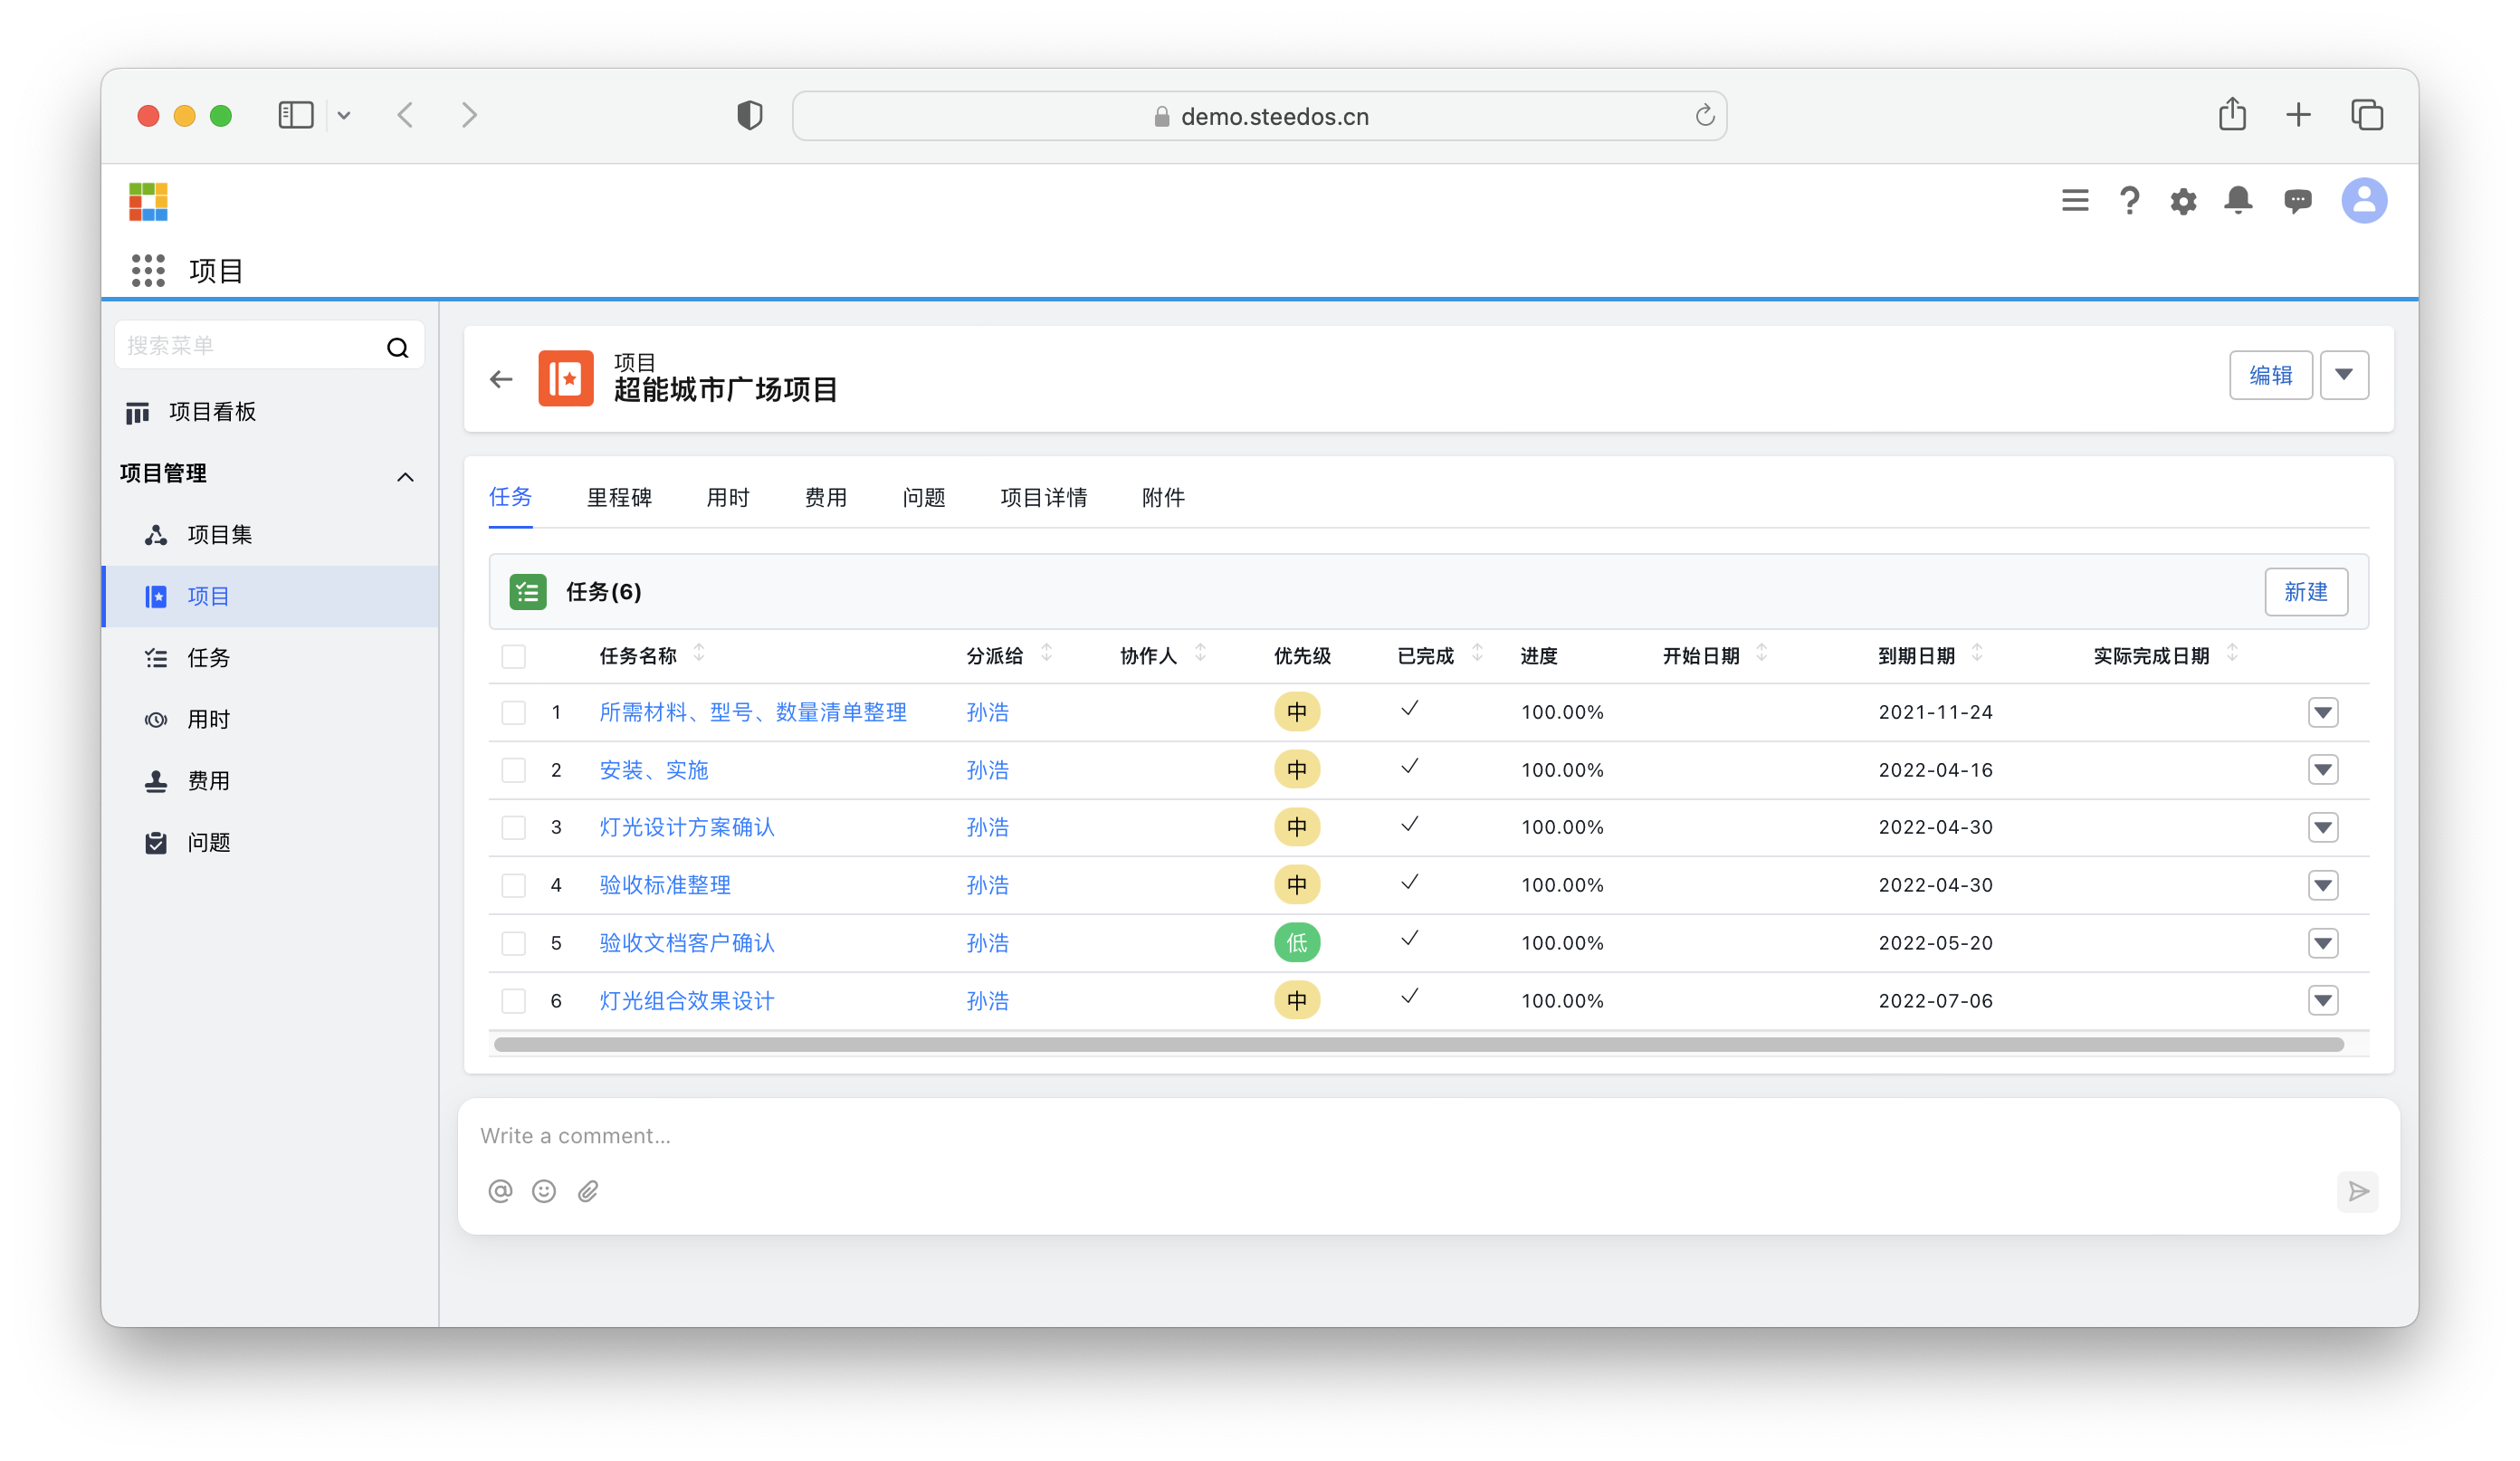Click the green task list icon
The width and height of the screenshot is (2520, 1461).
coord(527,592)
